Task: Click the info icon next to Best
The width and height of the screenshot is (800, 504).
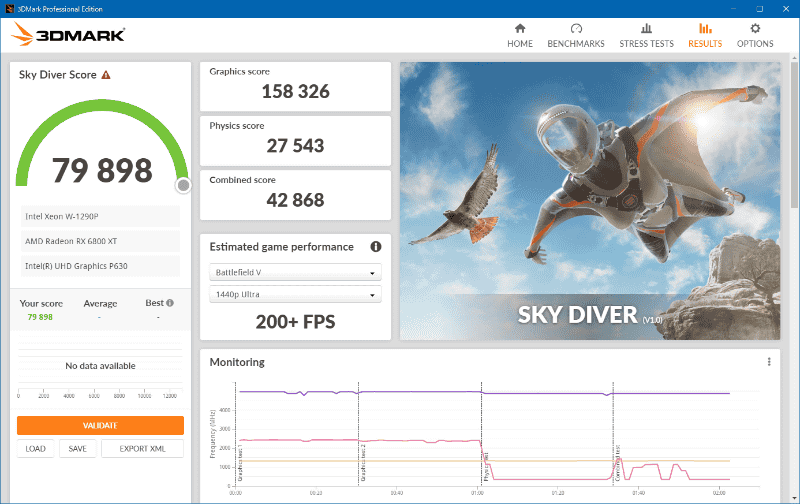Action: pyautogui.click(x=170, y=303)
